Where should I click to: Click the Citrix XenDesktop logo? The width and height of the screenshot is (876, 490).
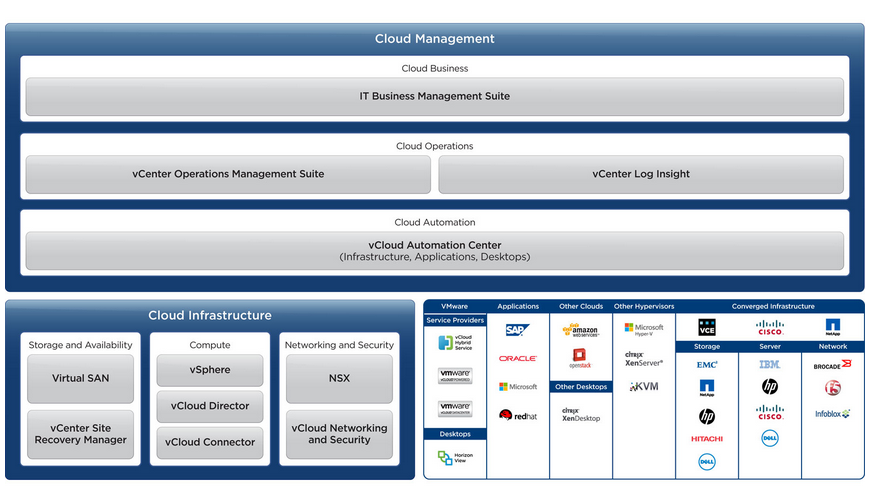tap(580, 415)
